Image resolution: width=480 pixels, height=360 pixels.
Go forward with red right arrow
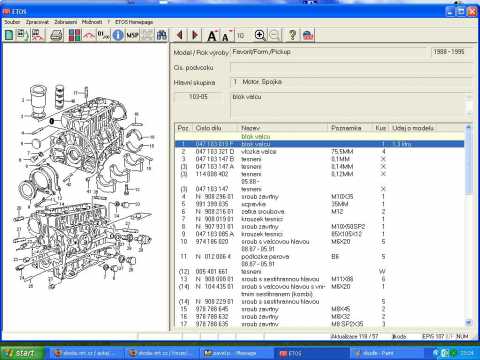[195, 35]
